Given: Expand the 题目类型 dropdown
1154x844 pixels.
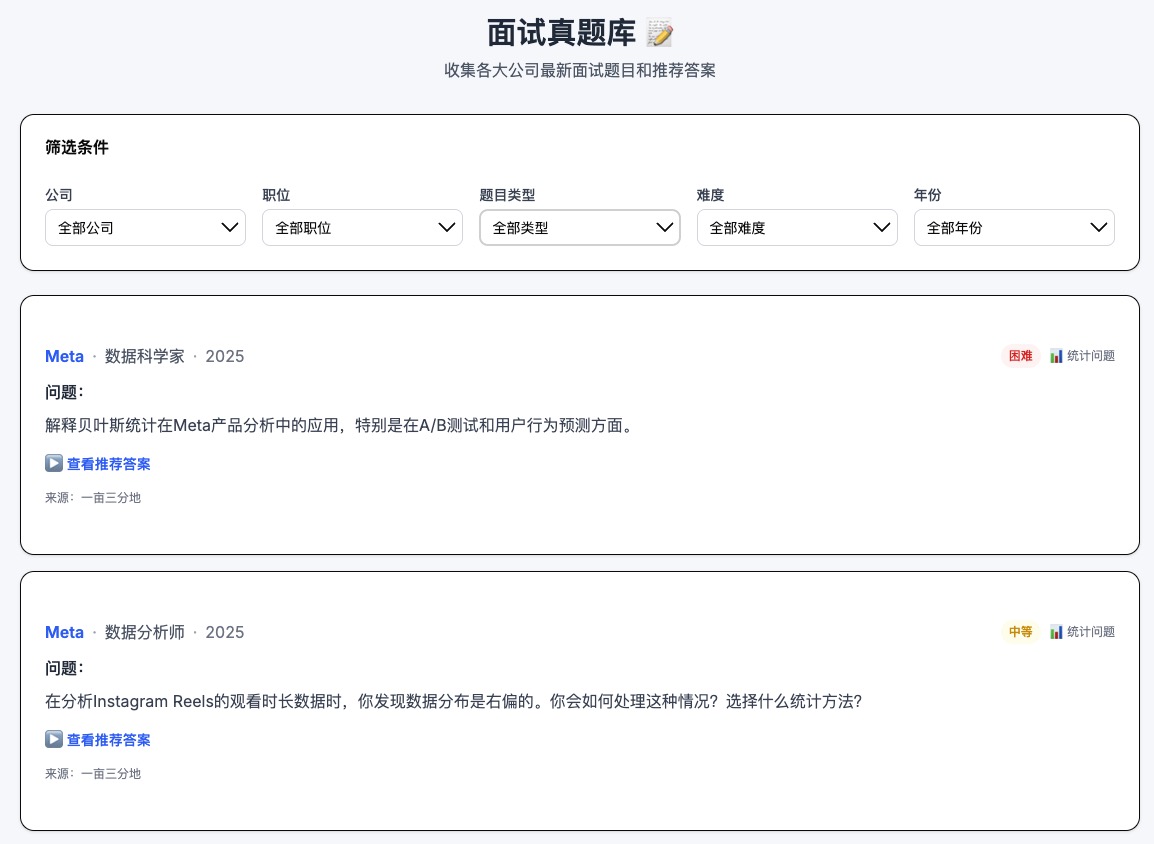Looking at the screenshot, I should (x=580, y=227).
